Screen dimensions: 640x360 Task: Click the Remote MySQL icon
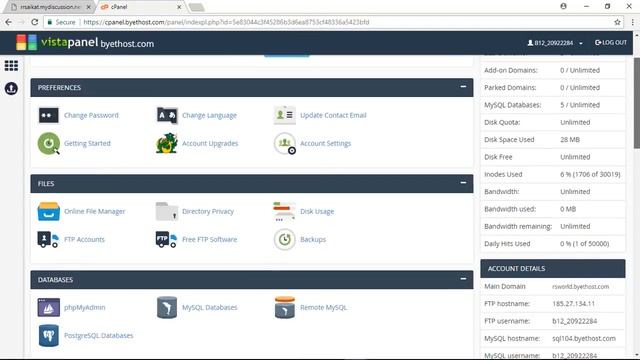(x=284, y=307)
